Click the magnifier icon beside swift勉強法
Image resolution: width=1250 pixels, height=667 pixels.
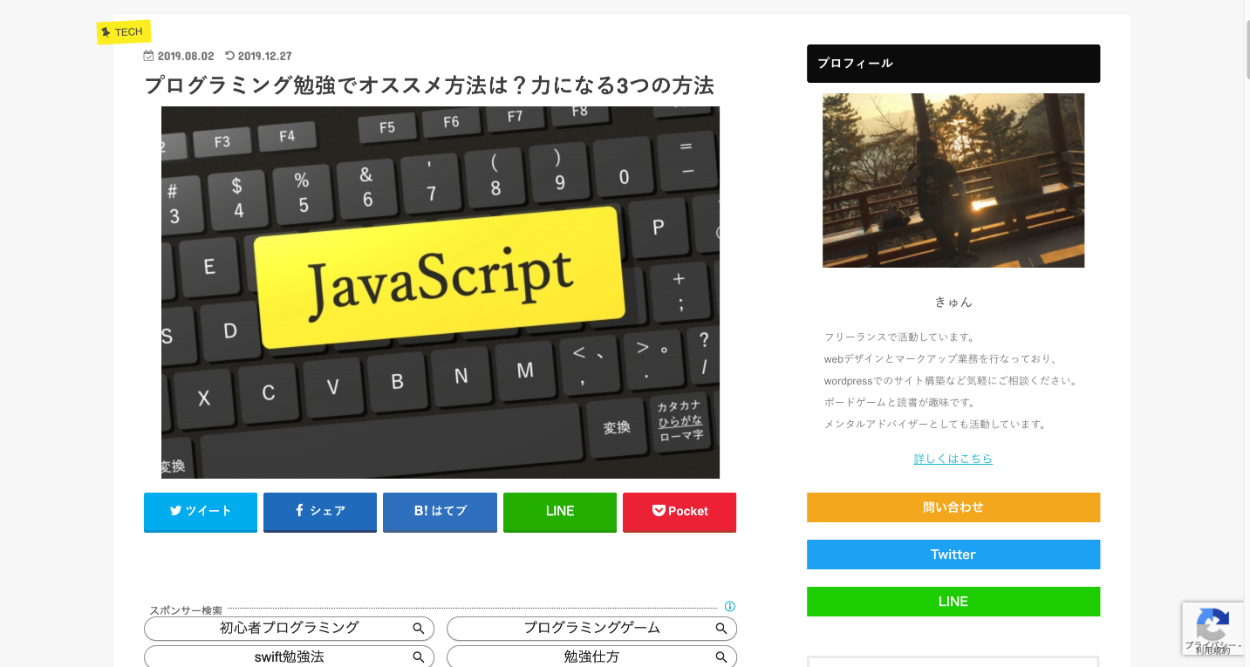[x=419, y=657]
